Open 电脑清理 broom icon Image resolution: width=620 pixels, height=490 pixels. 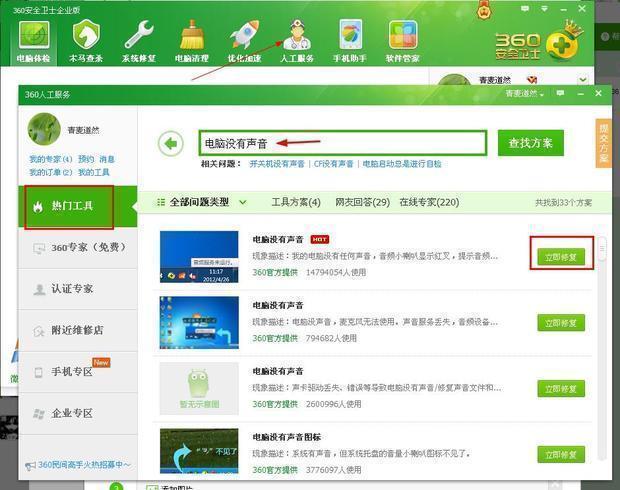tap(192, 42)
